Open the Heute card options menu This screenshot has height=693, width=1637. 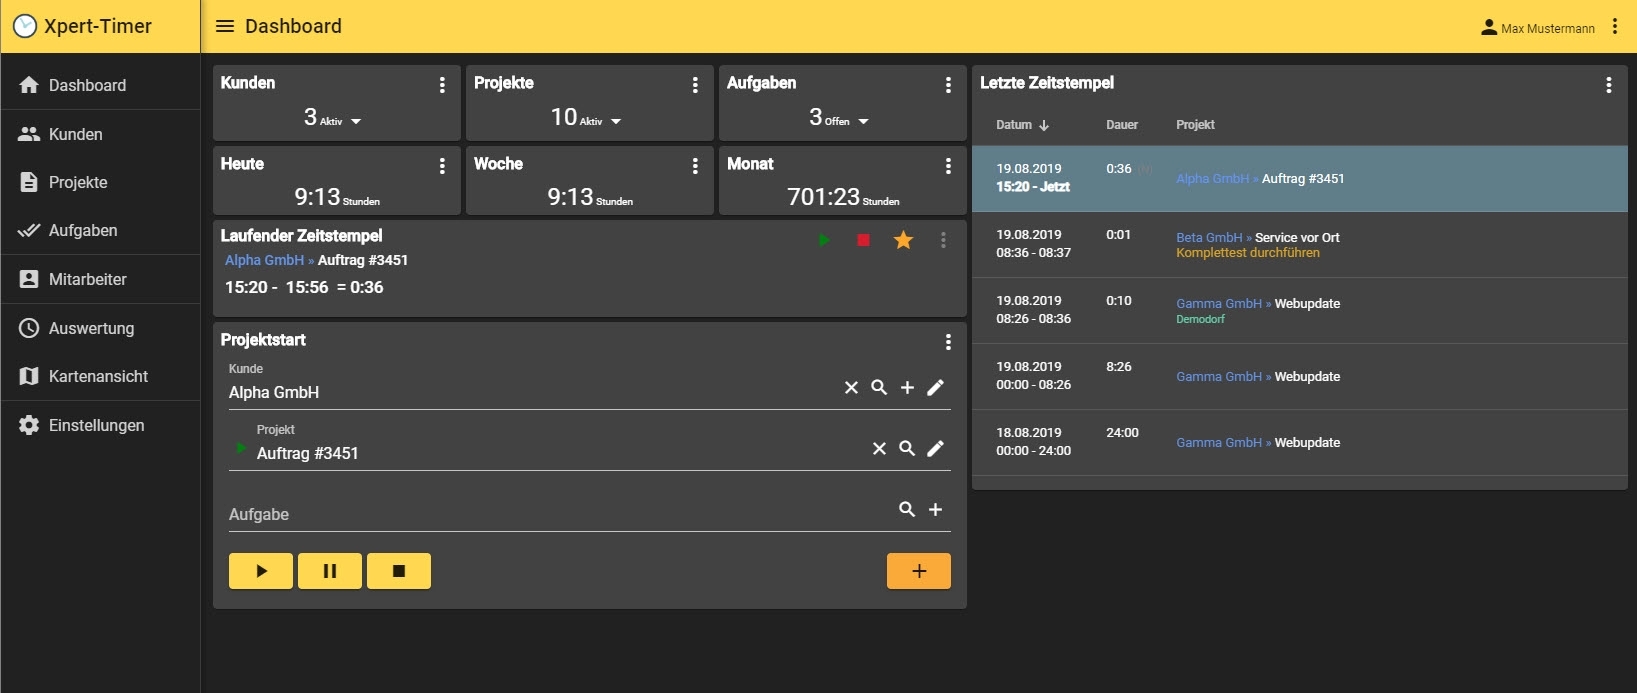[442, 166]
